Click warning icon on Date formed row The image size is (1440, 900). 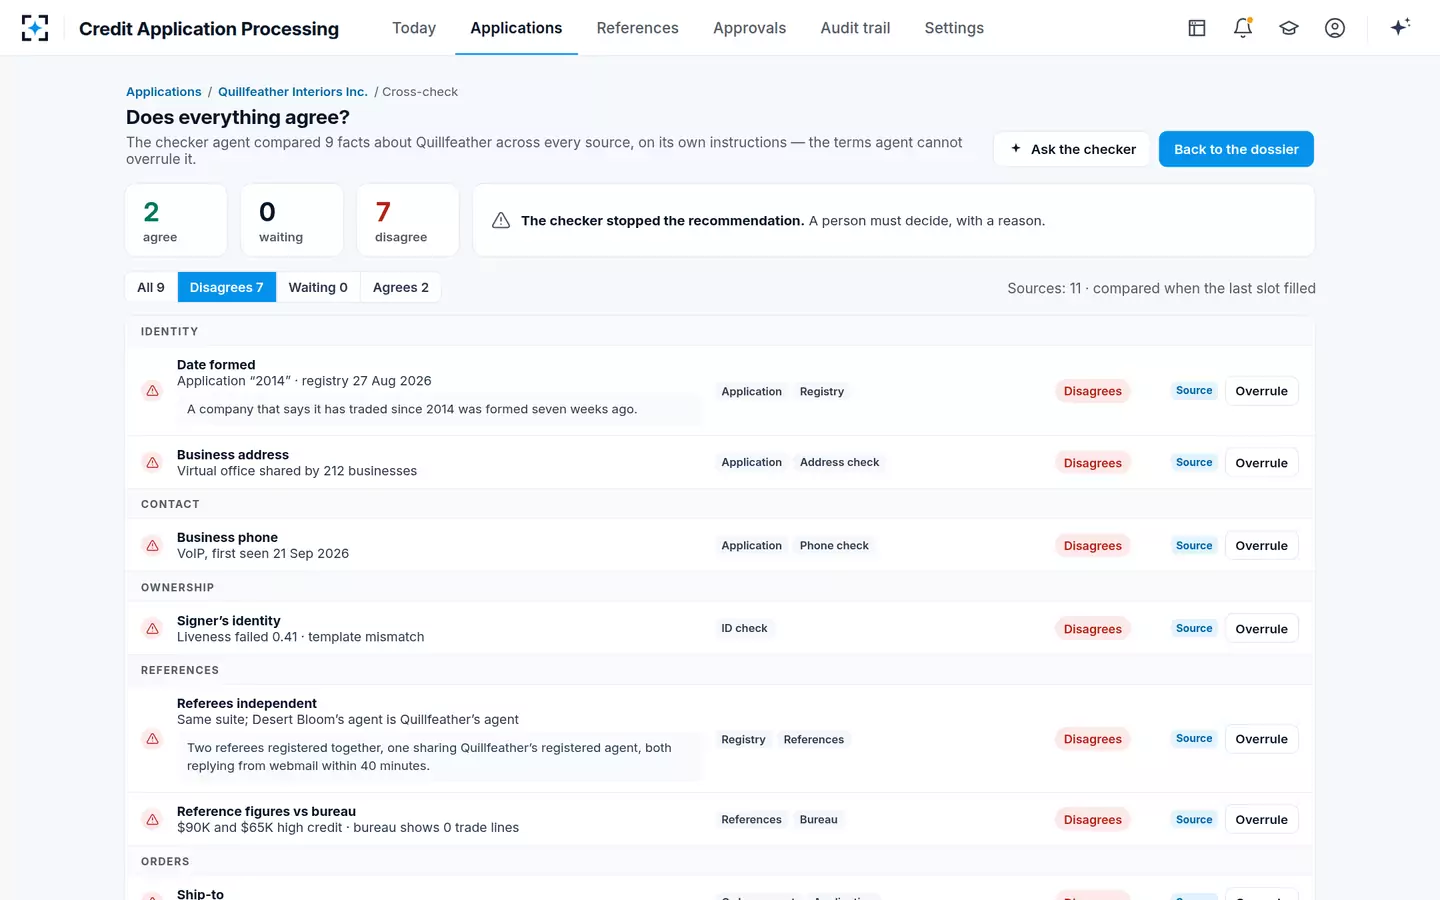pyautogui.click(x=152, y=391)
